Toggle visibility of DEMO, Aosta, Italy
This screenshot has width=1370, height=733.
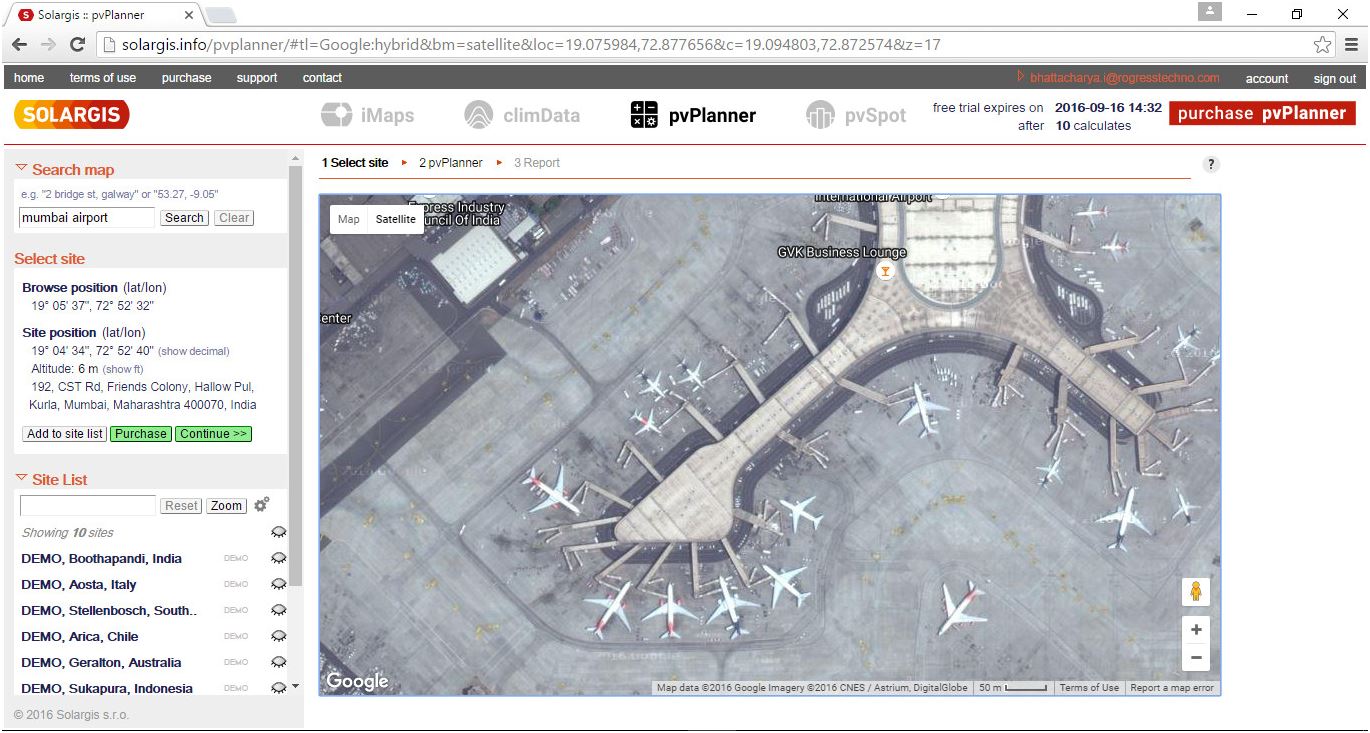click(279, 584)
